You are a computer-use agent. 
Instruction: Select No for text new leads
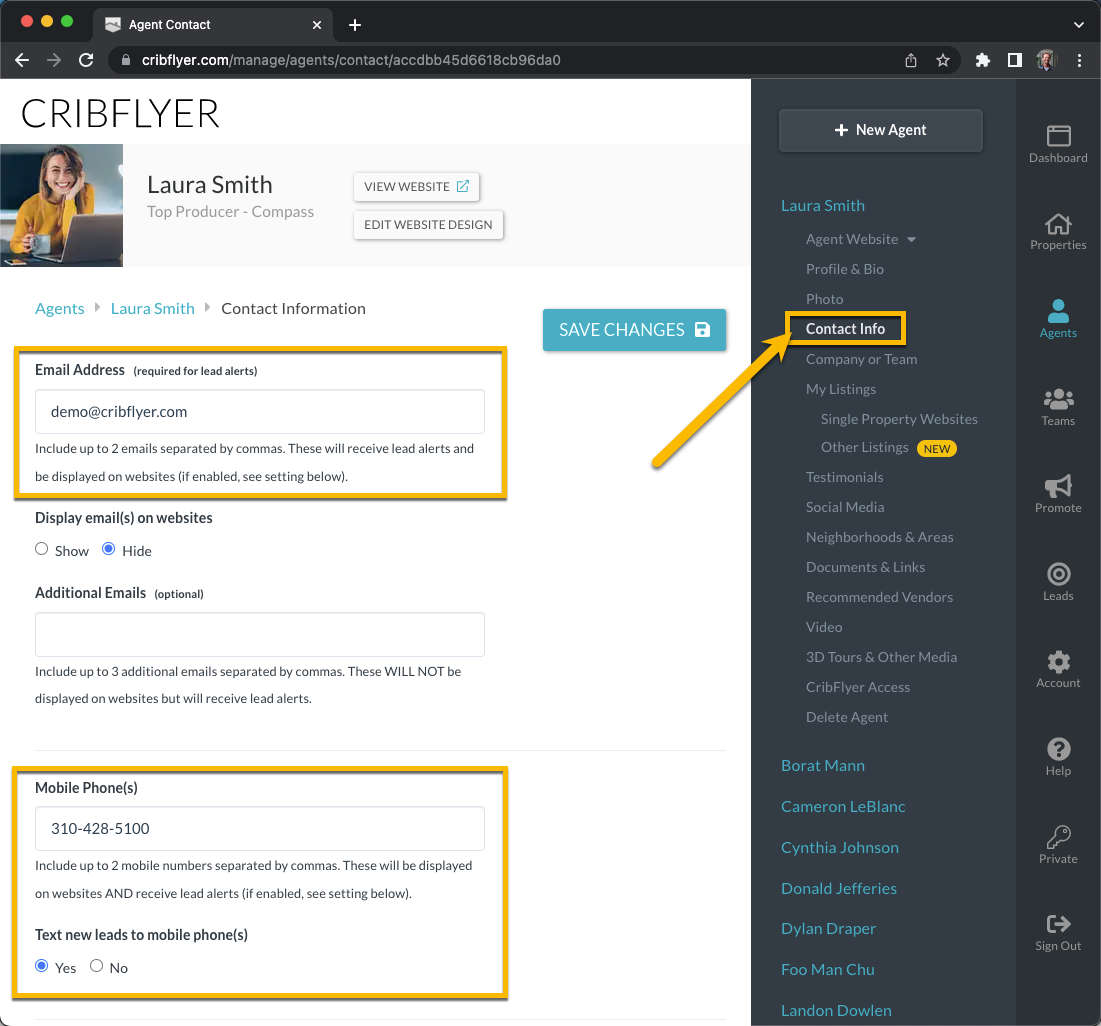(96, 966)
